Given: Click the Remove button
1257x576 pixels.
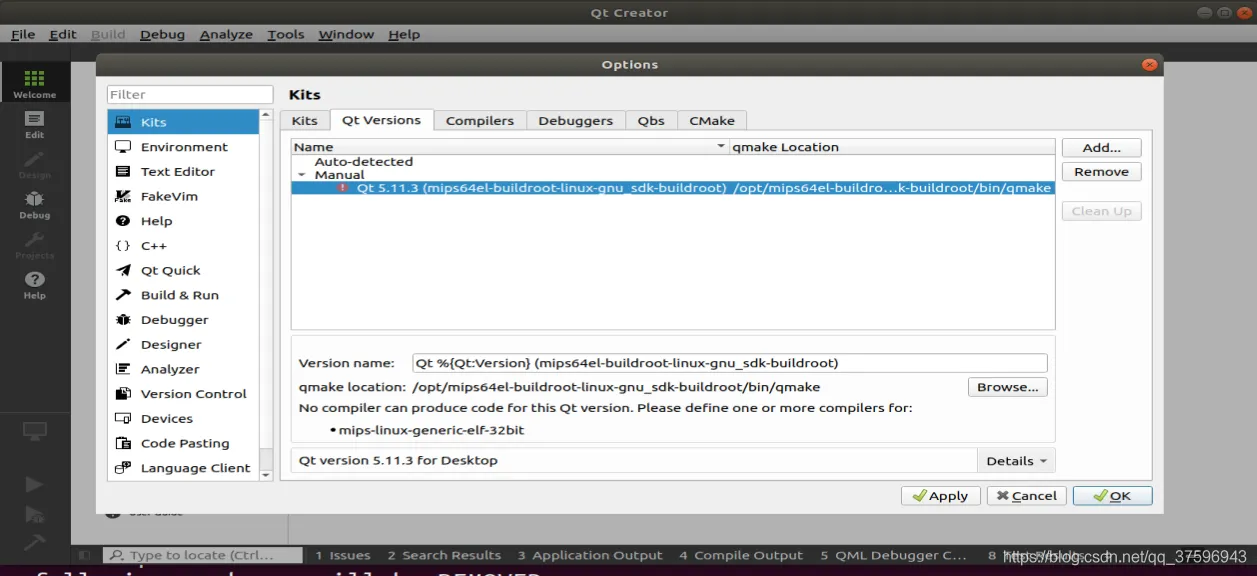Looking at the screenshot, I should click(x=1102, y=172).
